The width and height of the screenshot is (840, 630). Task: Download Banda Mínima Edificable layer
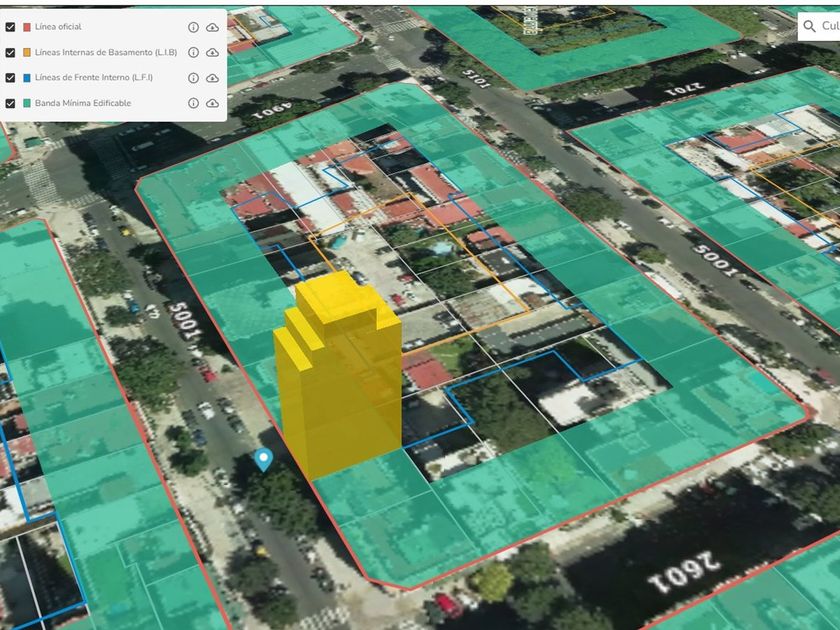point(213,103)
